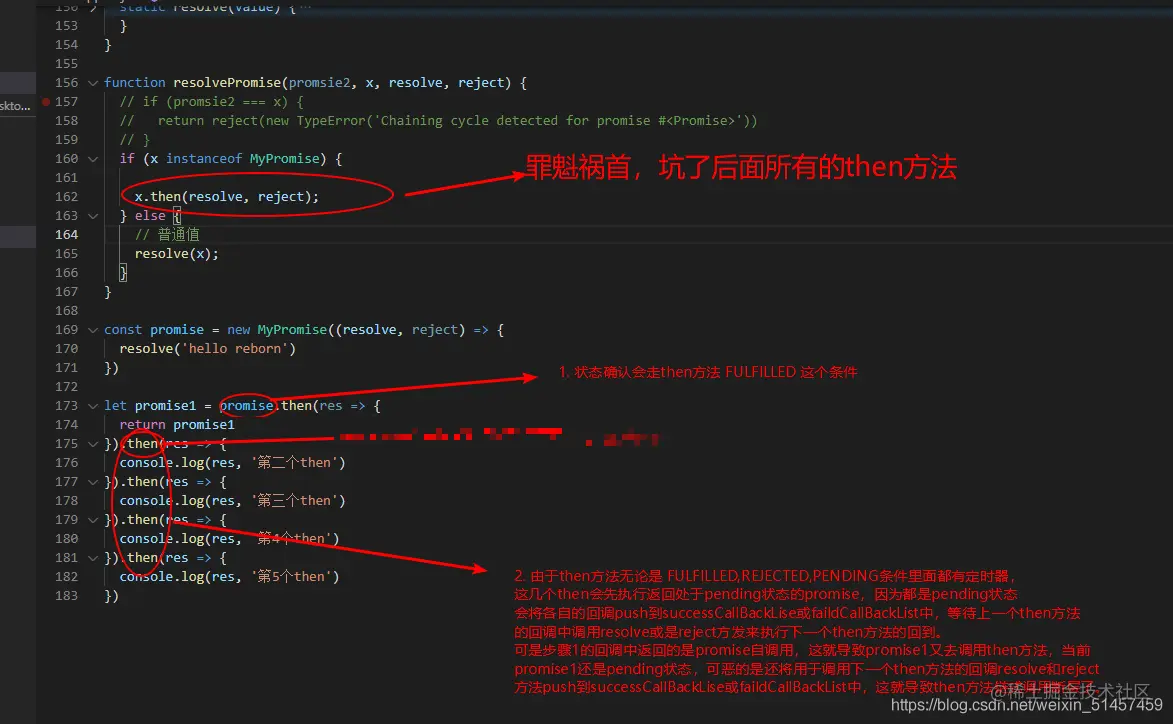
Task: Collapse the then callback fold arrow on line 179
Action: 92,519
